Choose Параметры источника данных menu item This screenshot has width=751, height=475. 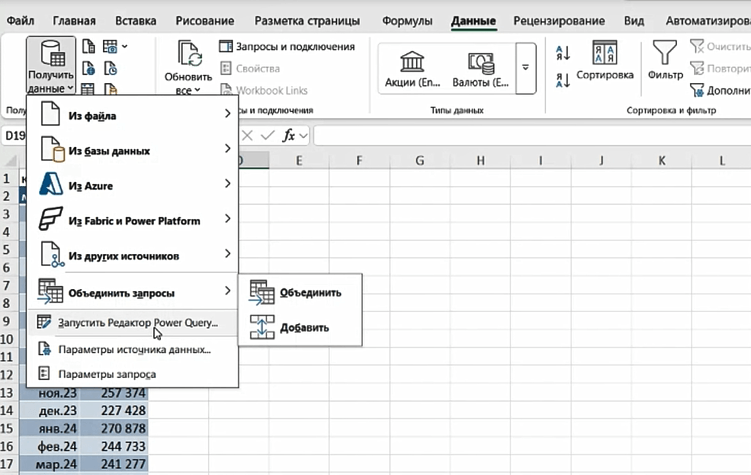click(x=133, y=349)
